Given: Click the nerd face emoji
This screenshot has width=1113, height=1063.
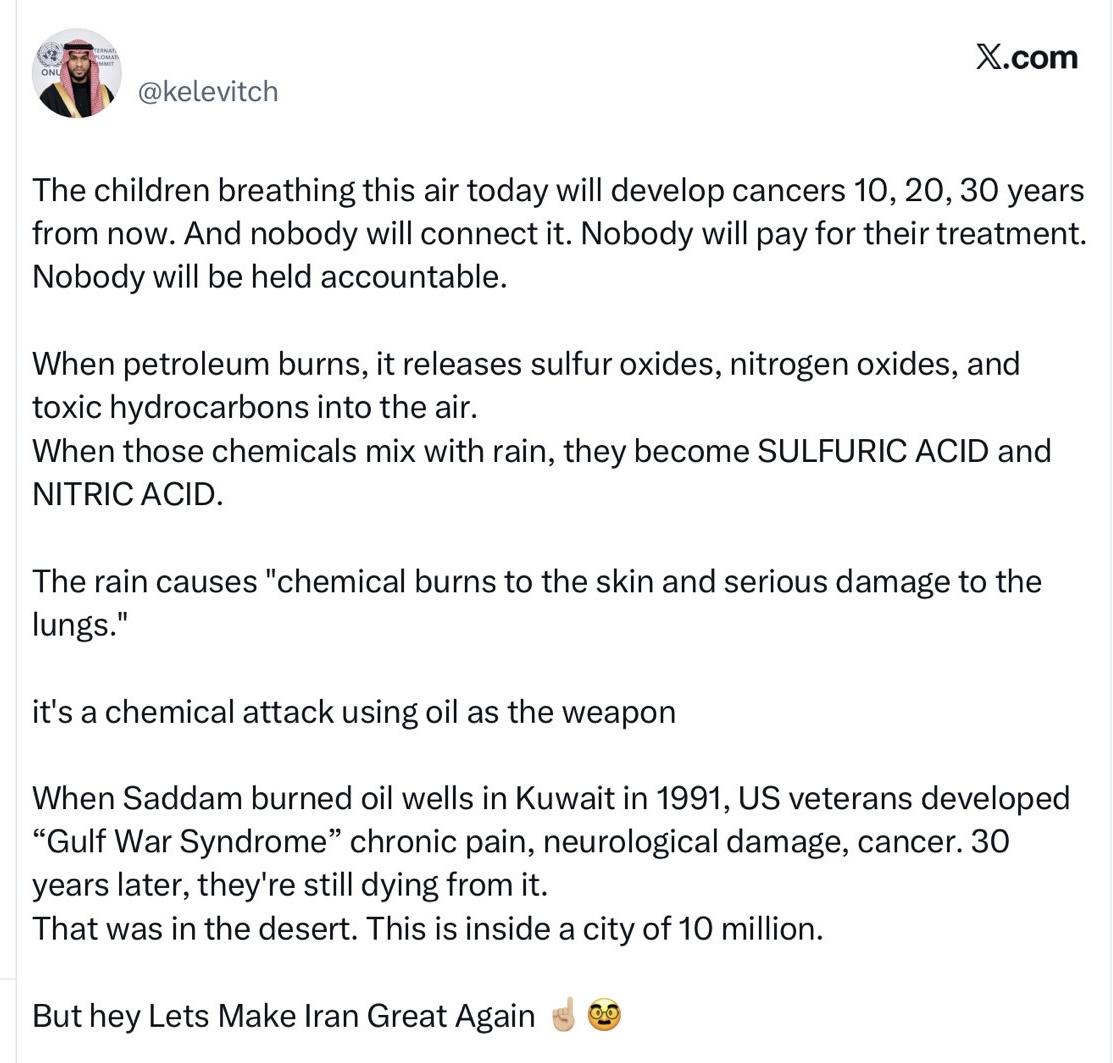Looking at the screenshot, I should coord(604,1016).
